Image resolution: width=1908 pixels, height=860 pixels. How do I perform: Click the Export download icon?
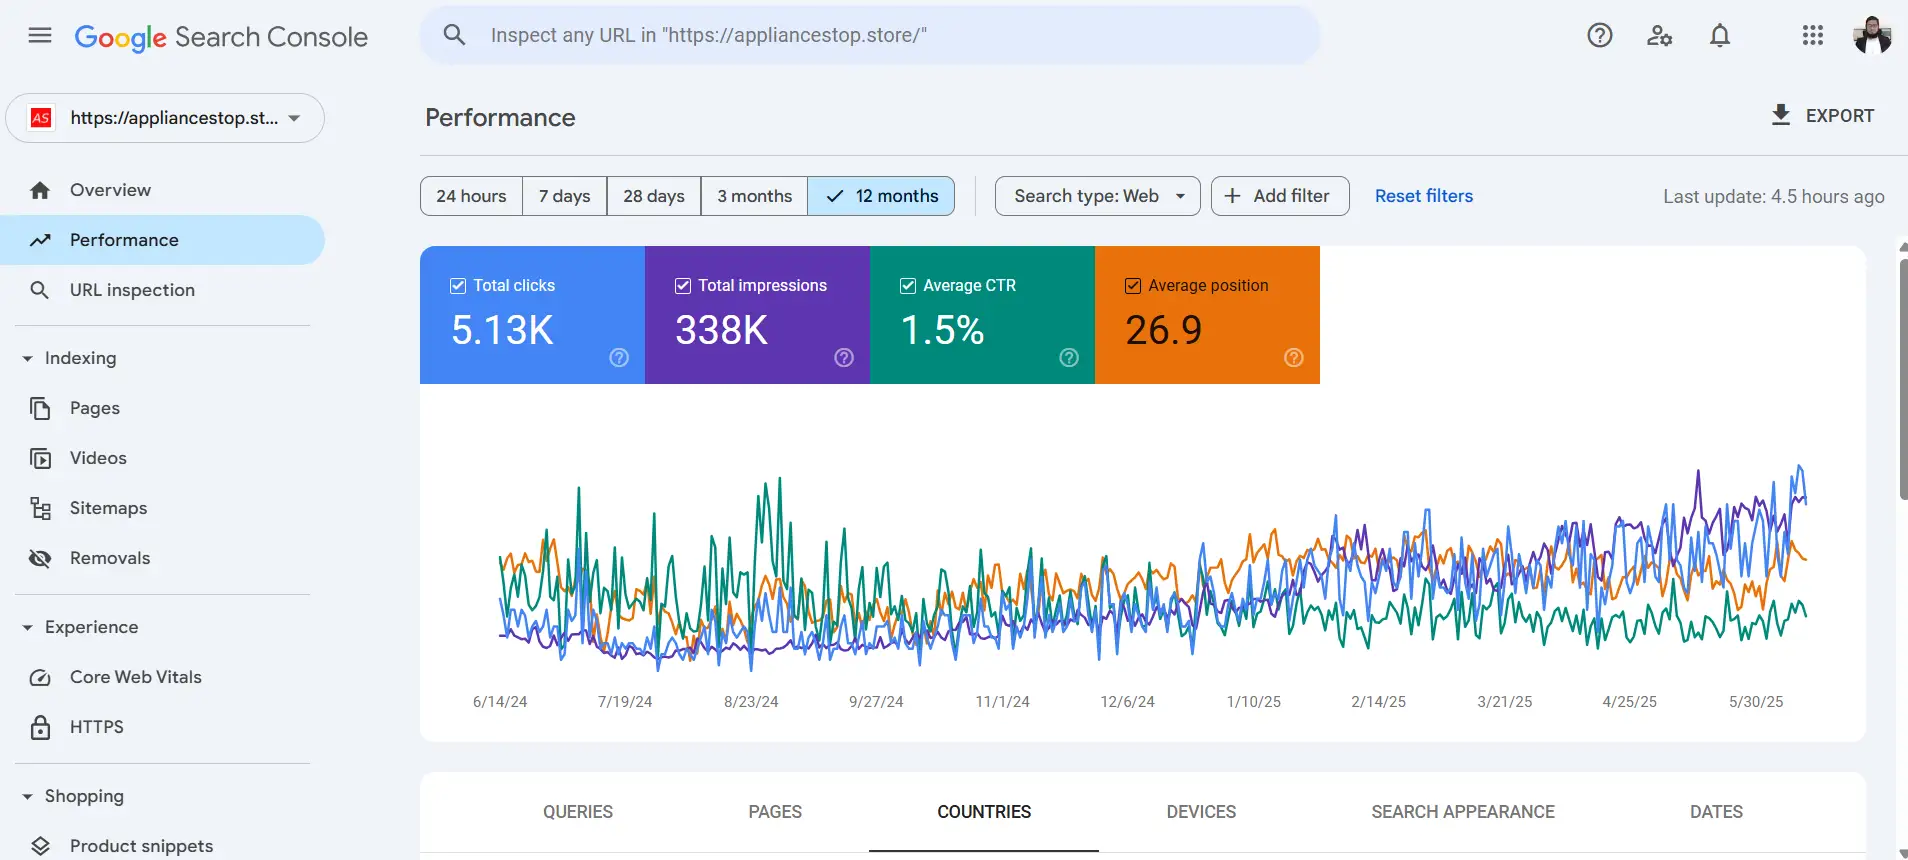click(x=1780, y=115)
